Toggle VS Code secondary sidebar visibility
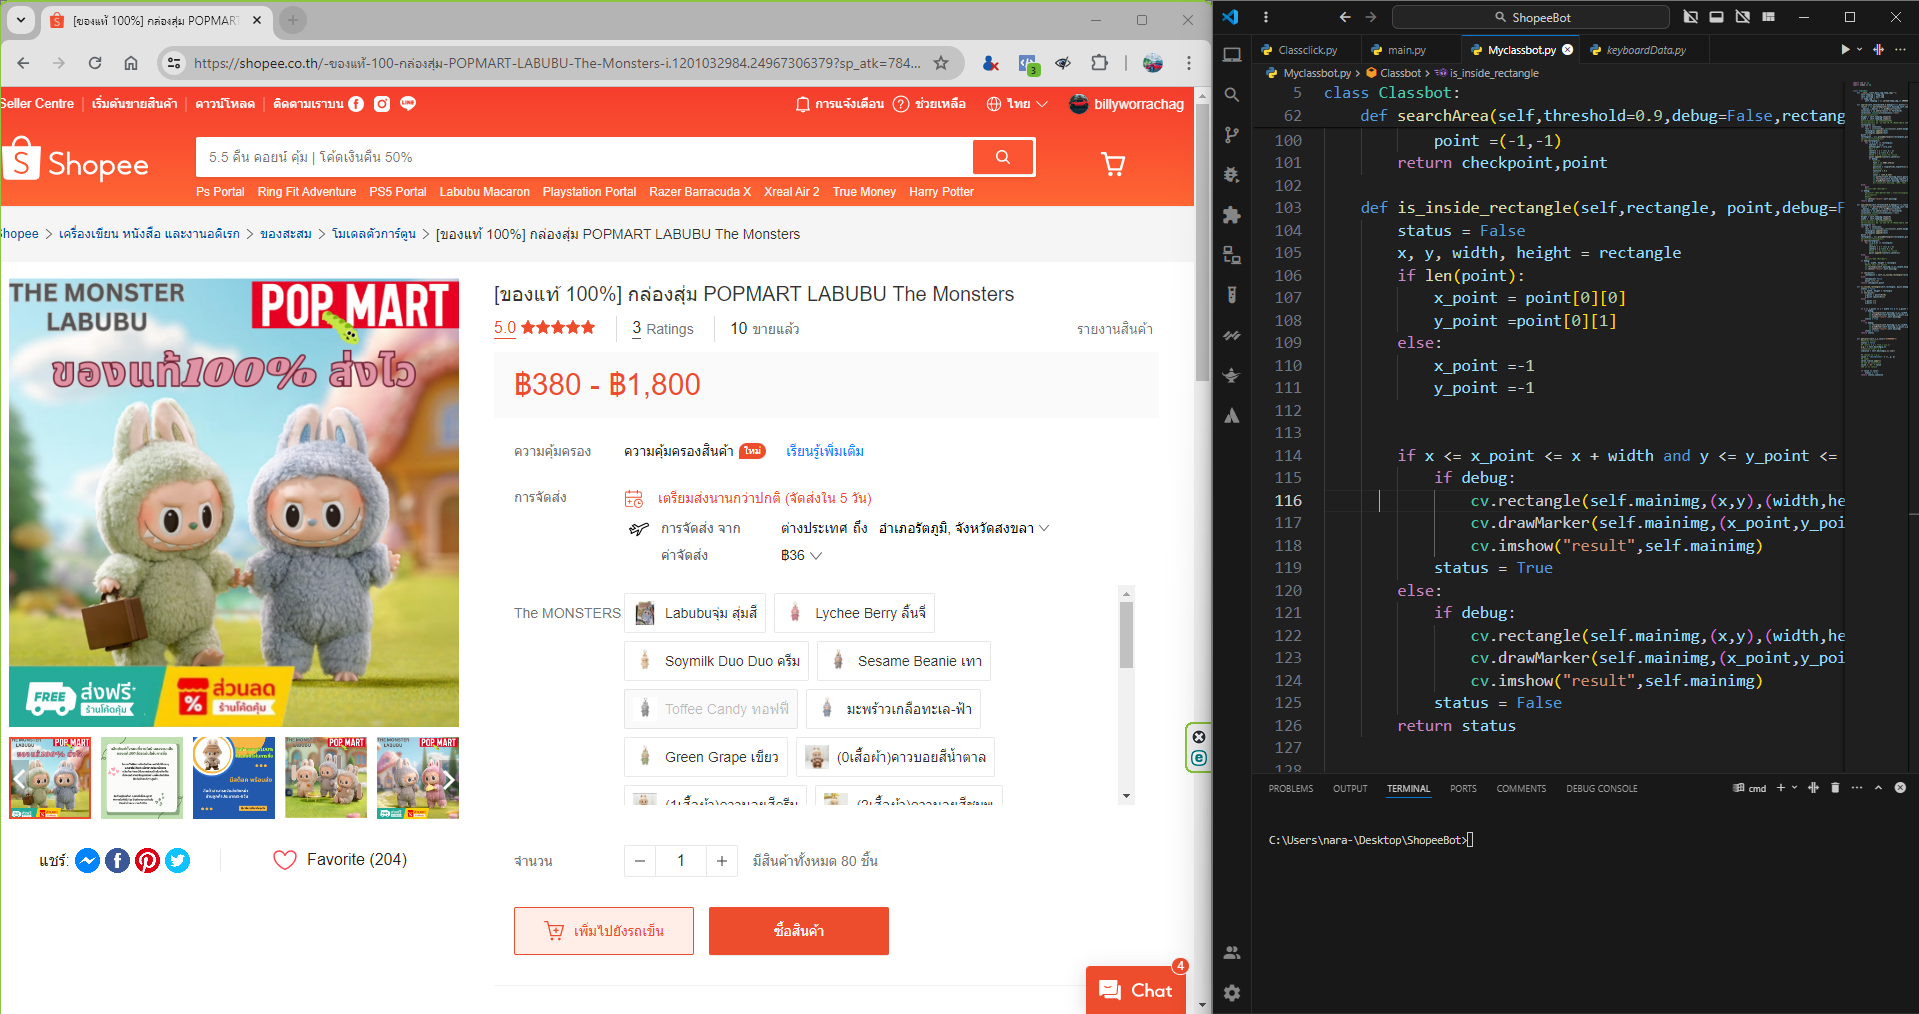The height and width of the screenshot is (1014, 1919). (x=1743, y=17)
